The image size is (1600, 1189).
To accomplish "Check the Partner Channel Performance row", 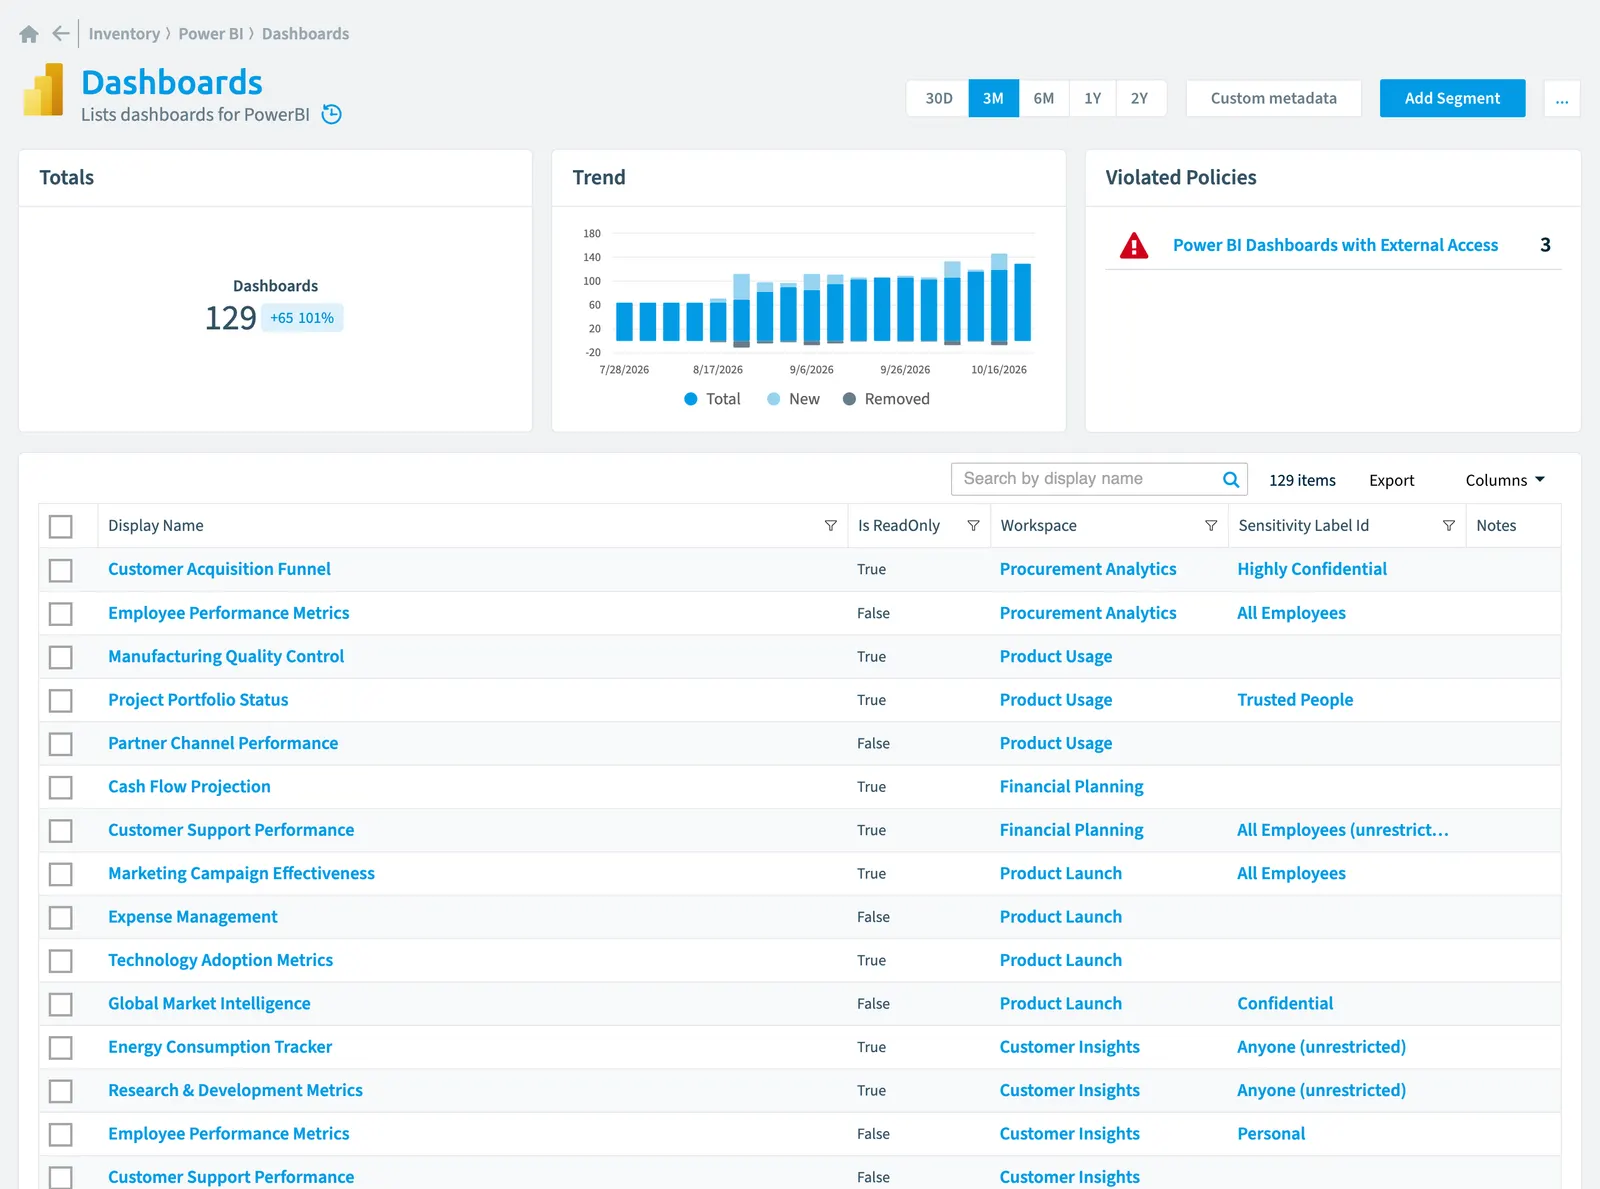I will click(x=61, y=744).
